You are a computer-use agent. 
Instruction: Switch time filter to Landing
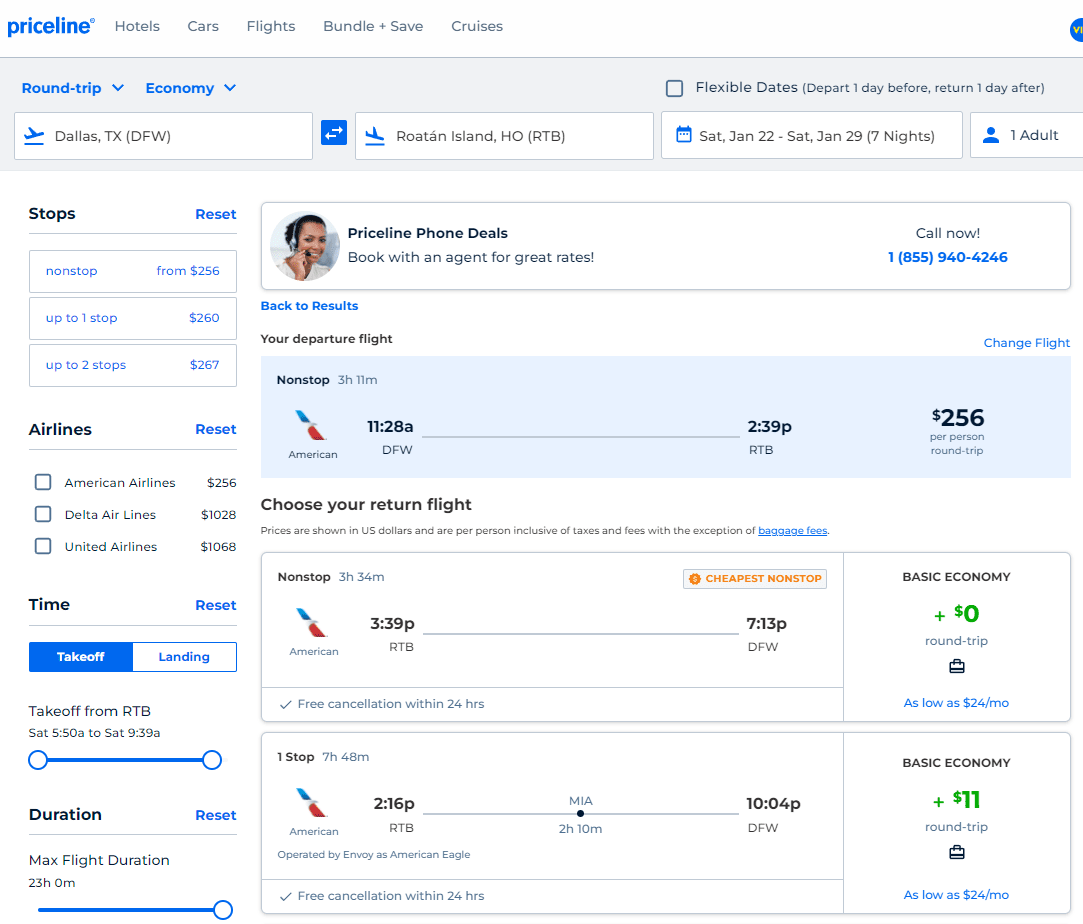184,657
